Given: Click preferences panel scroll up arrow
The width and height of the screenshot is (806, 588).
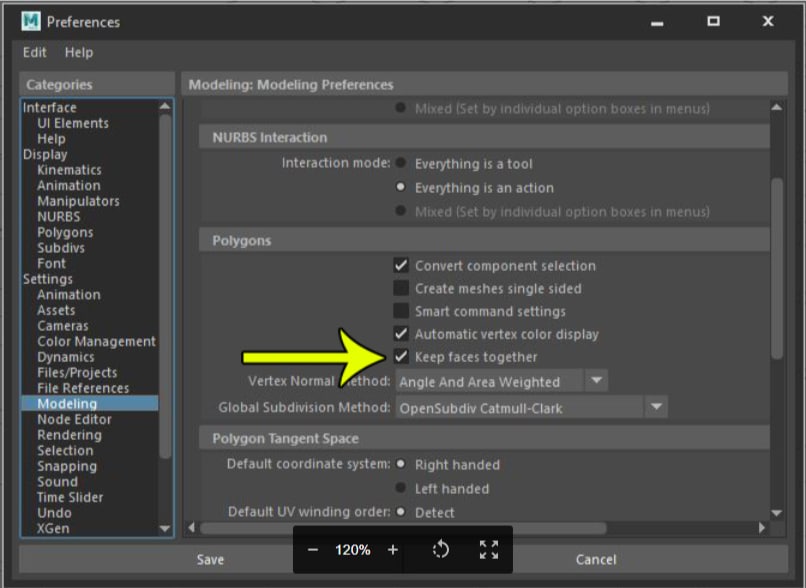Looking at the screenshot, I should (x=777, y=107).
